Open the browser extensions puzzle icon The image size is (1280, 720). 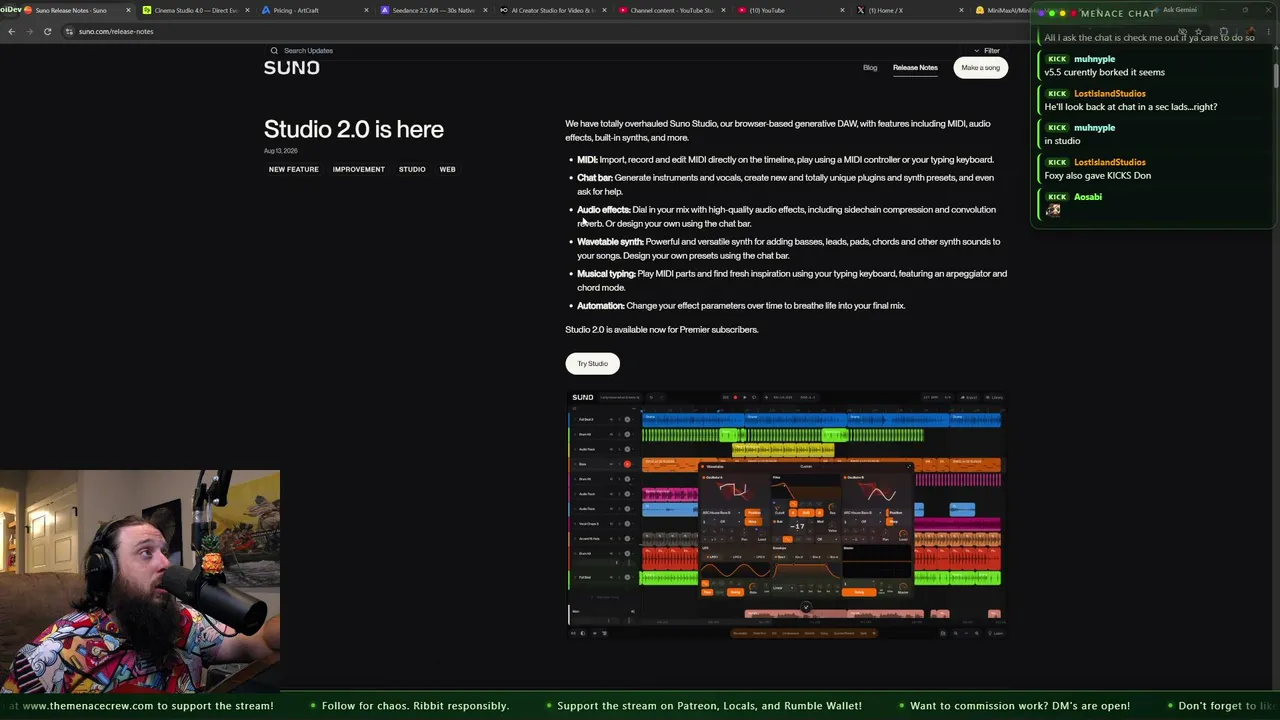tap(1223, 31)
